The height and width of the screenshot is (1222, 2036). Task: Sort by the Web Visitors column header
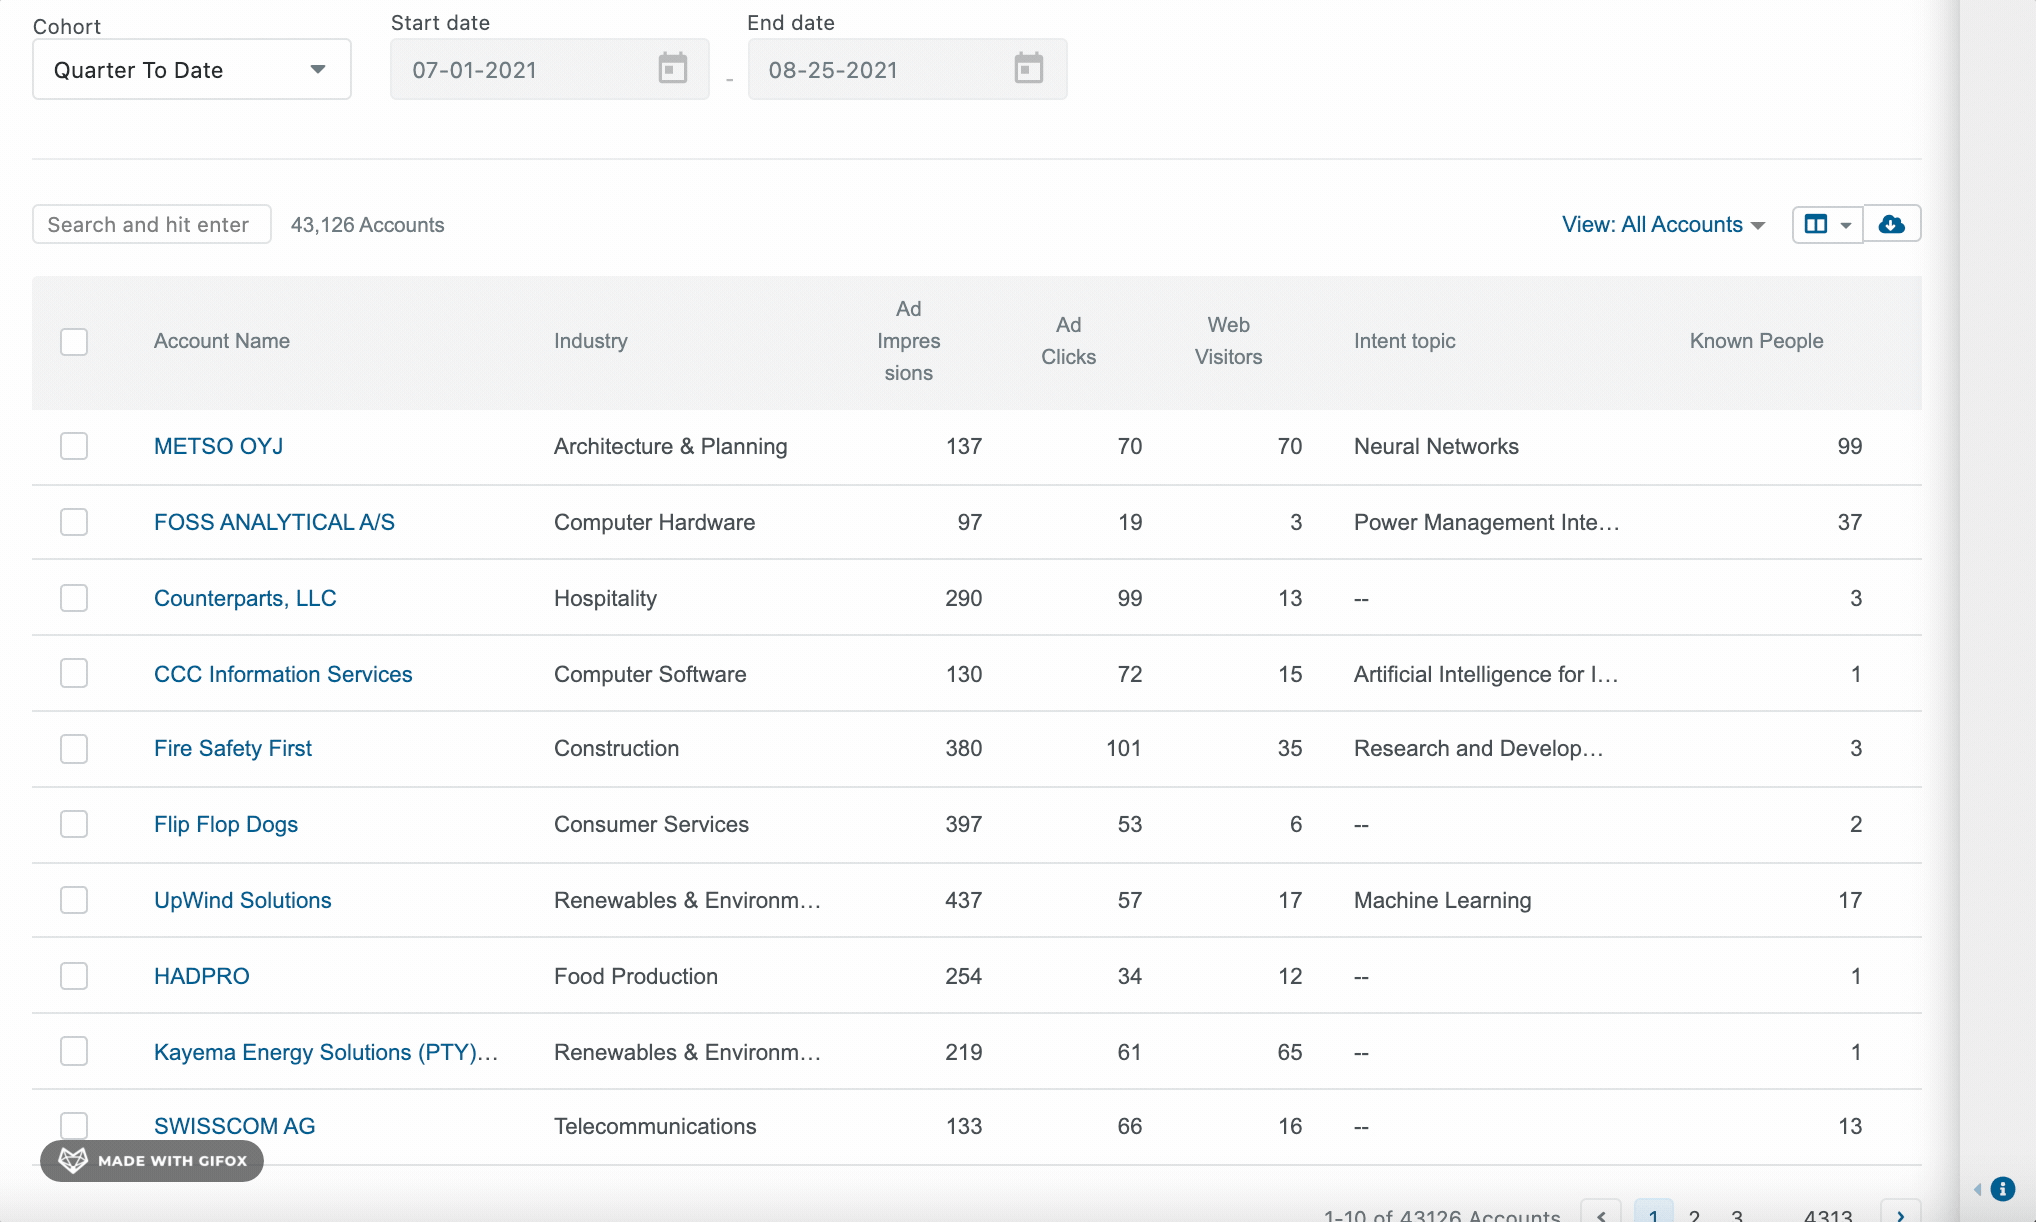[x=1228, y=341]
